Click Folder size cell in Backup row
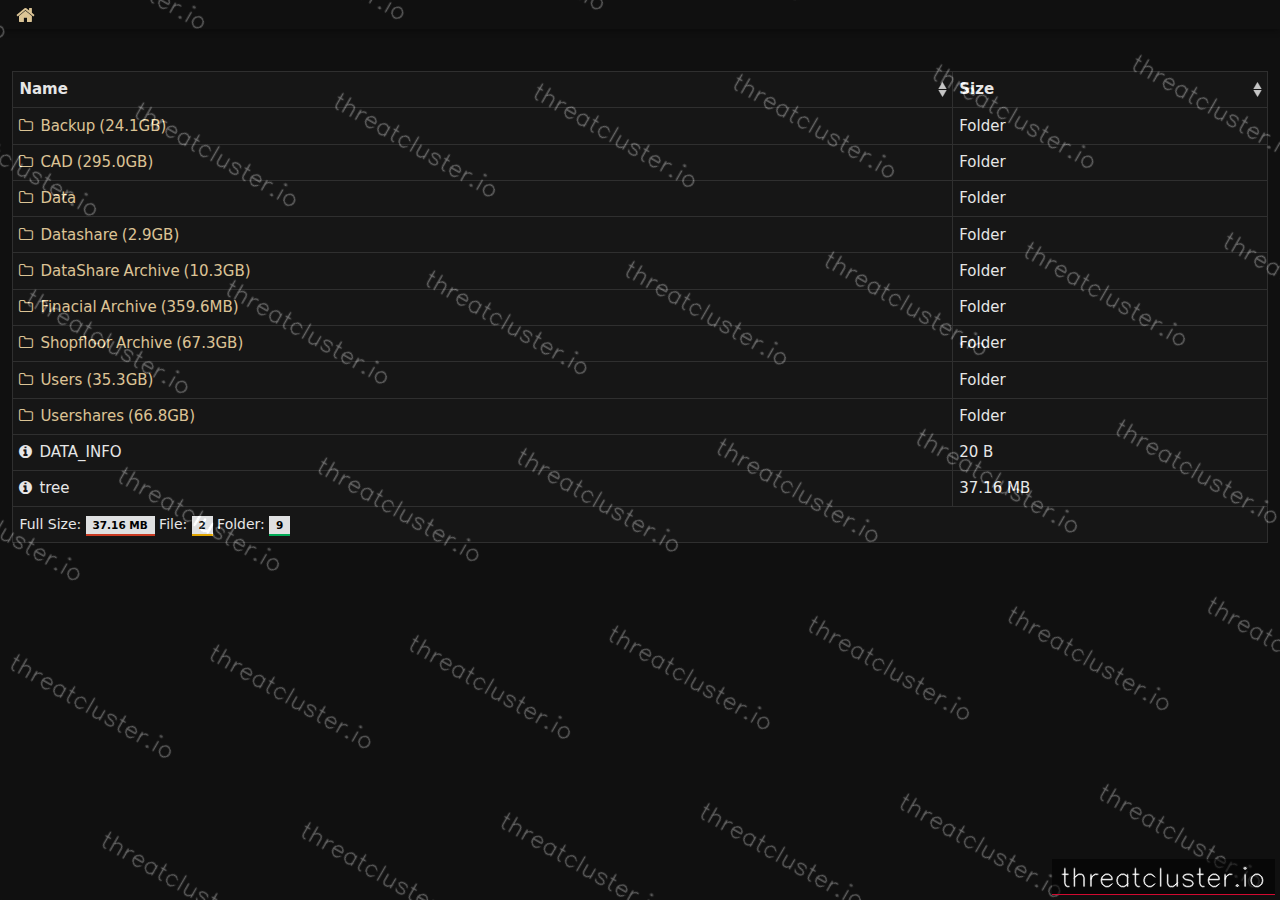Viewport: 1280px width, 900px height. coord(1109,126)
